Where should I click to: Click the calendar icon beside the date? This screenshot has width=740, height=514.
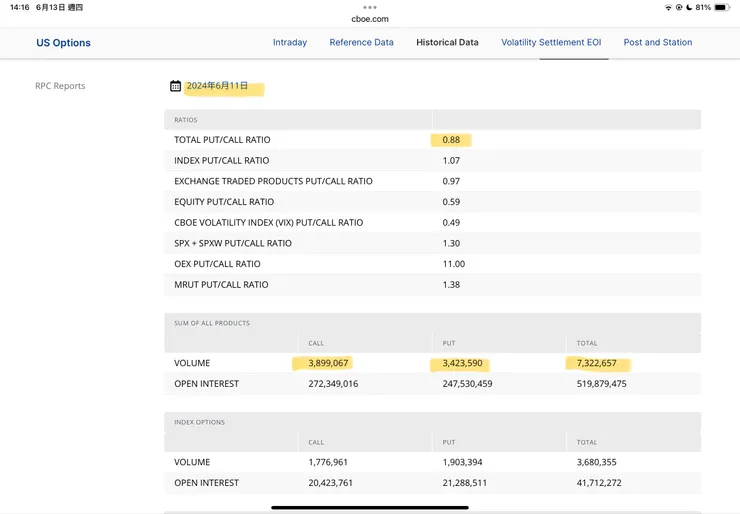tap(175, 86)
